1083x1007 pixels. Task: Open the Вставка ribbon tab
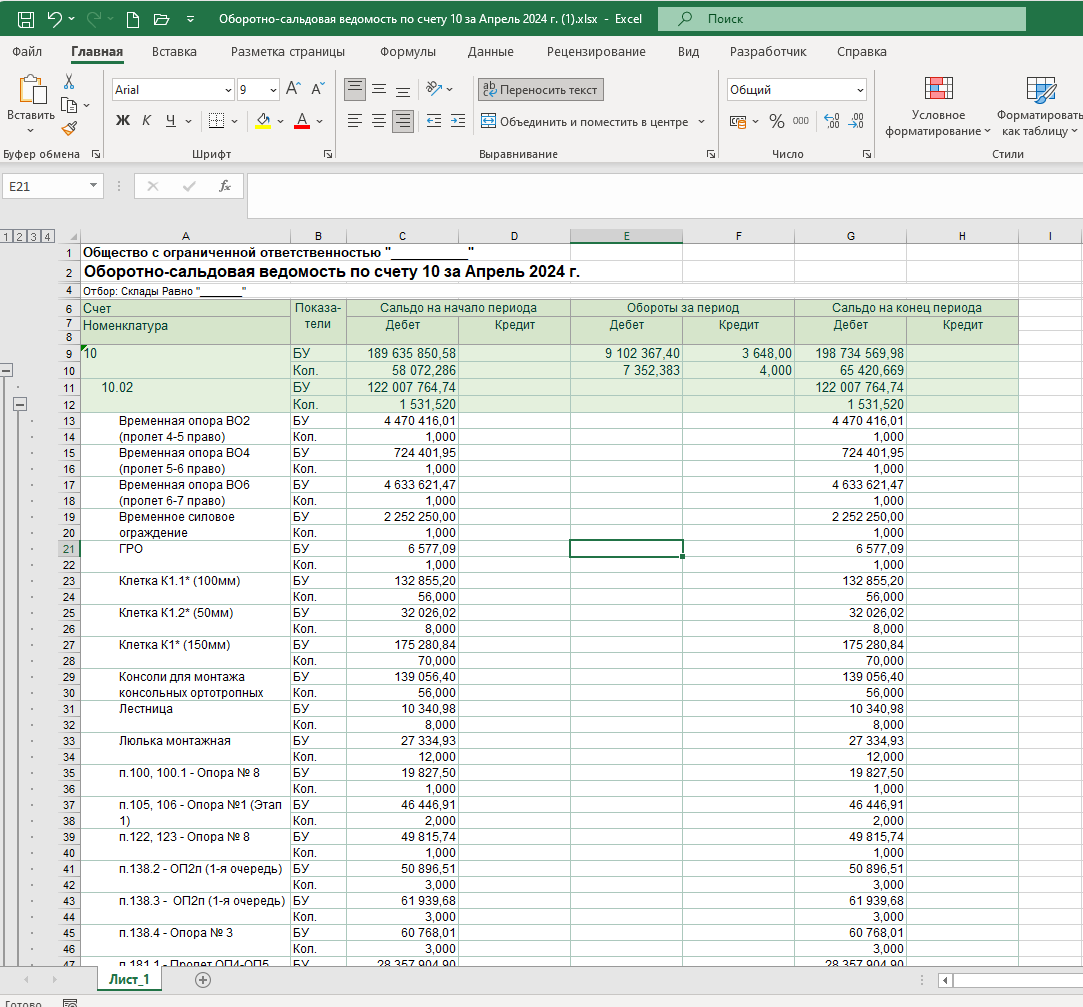[174, 52]
